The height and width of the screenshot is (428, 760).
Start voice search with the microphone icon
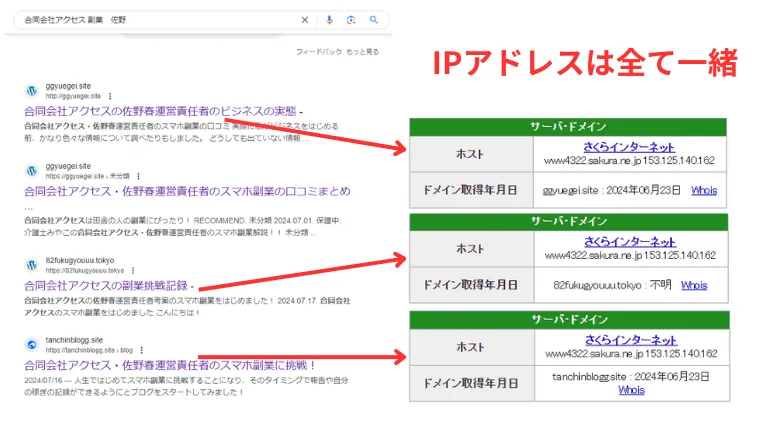click(x=328, y=20)
